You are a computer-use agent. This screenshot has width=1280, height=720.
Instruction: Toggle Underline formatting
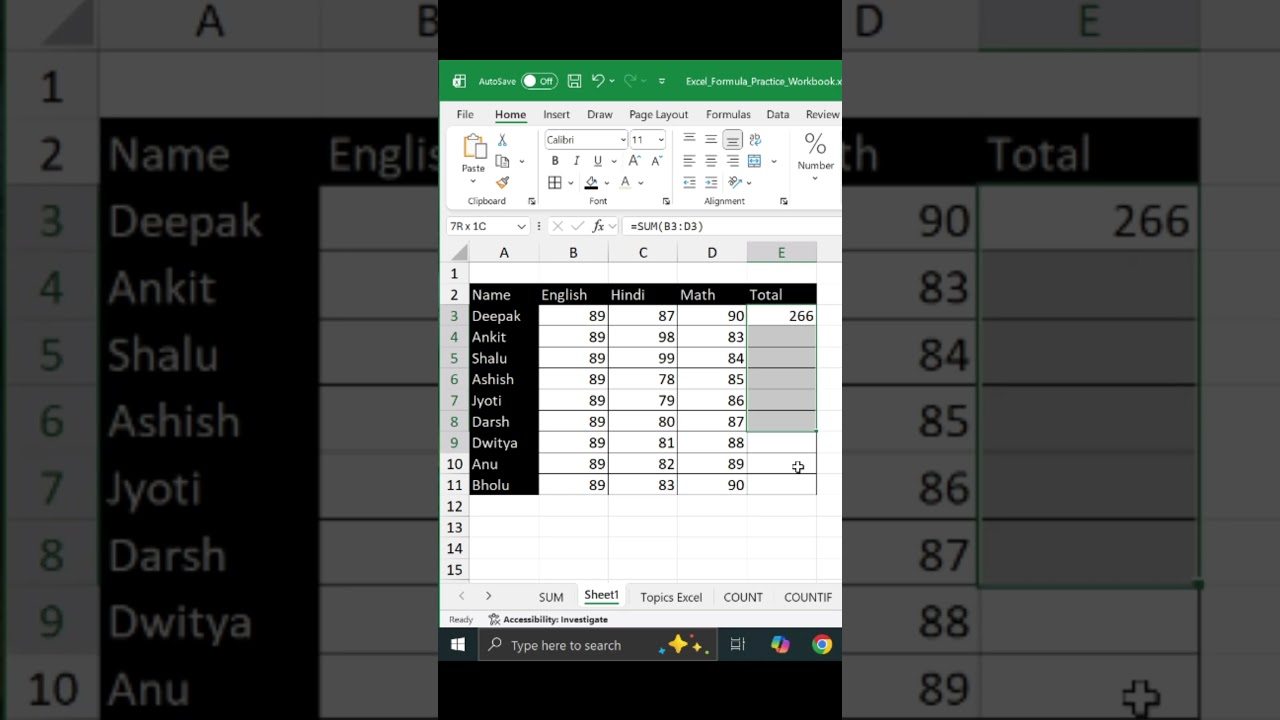point(597,161)
